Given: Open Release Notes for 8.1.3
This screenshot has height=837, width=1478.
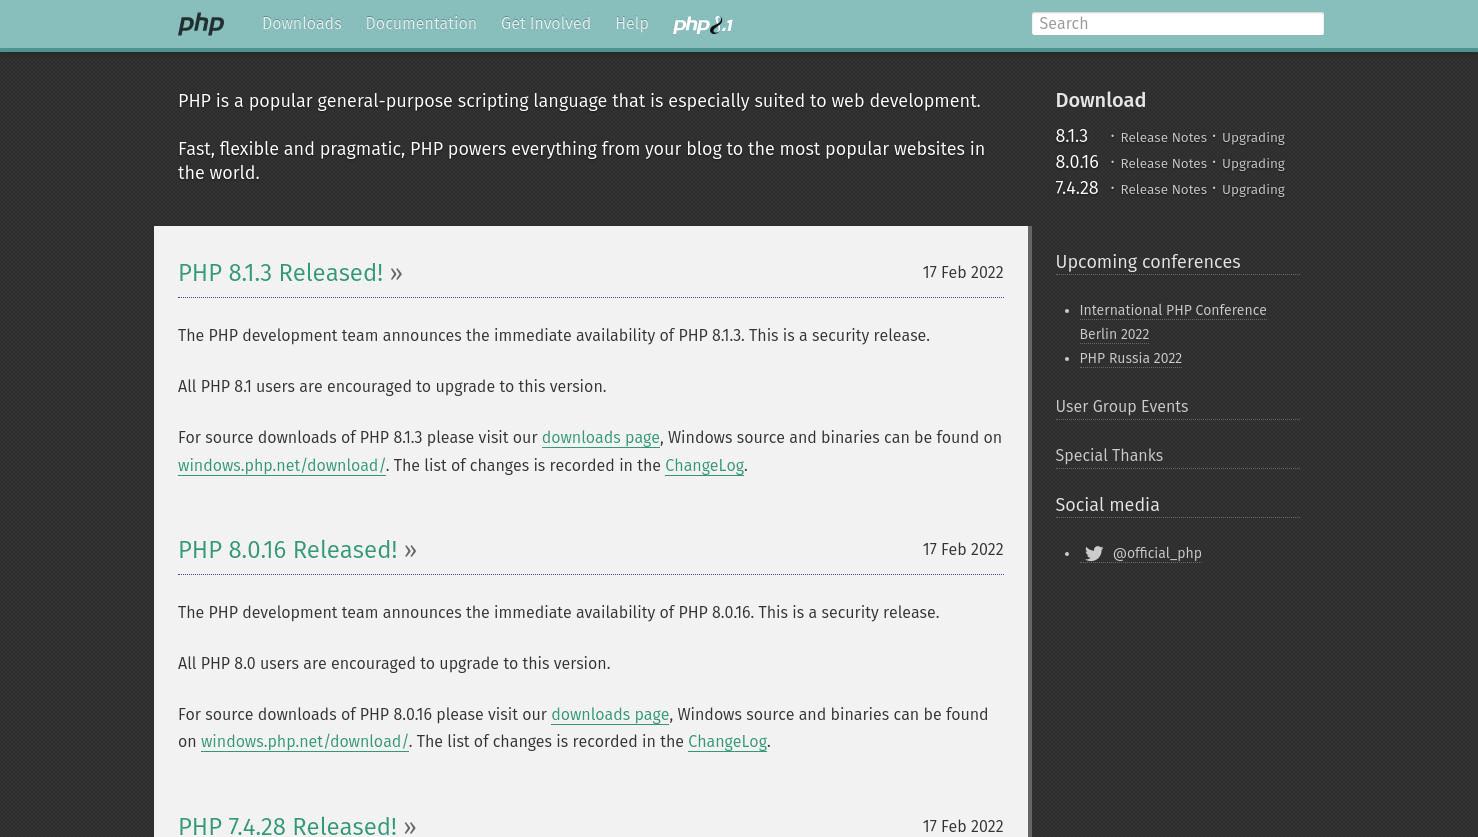Looking at the screenshot, I should pyautogui.click(x=1163, y=137).
